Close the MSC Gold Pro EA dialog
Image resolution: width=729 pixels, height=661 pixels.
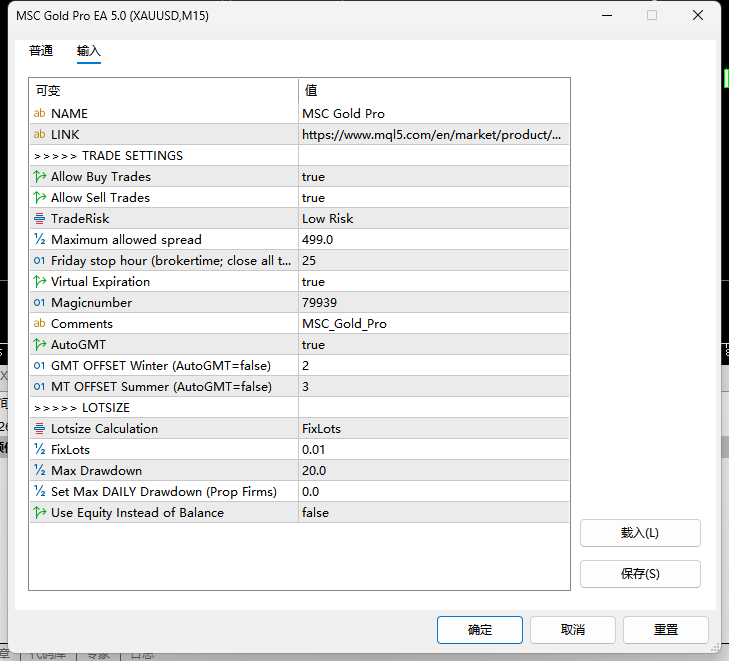click(697, 15)
